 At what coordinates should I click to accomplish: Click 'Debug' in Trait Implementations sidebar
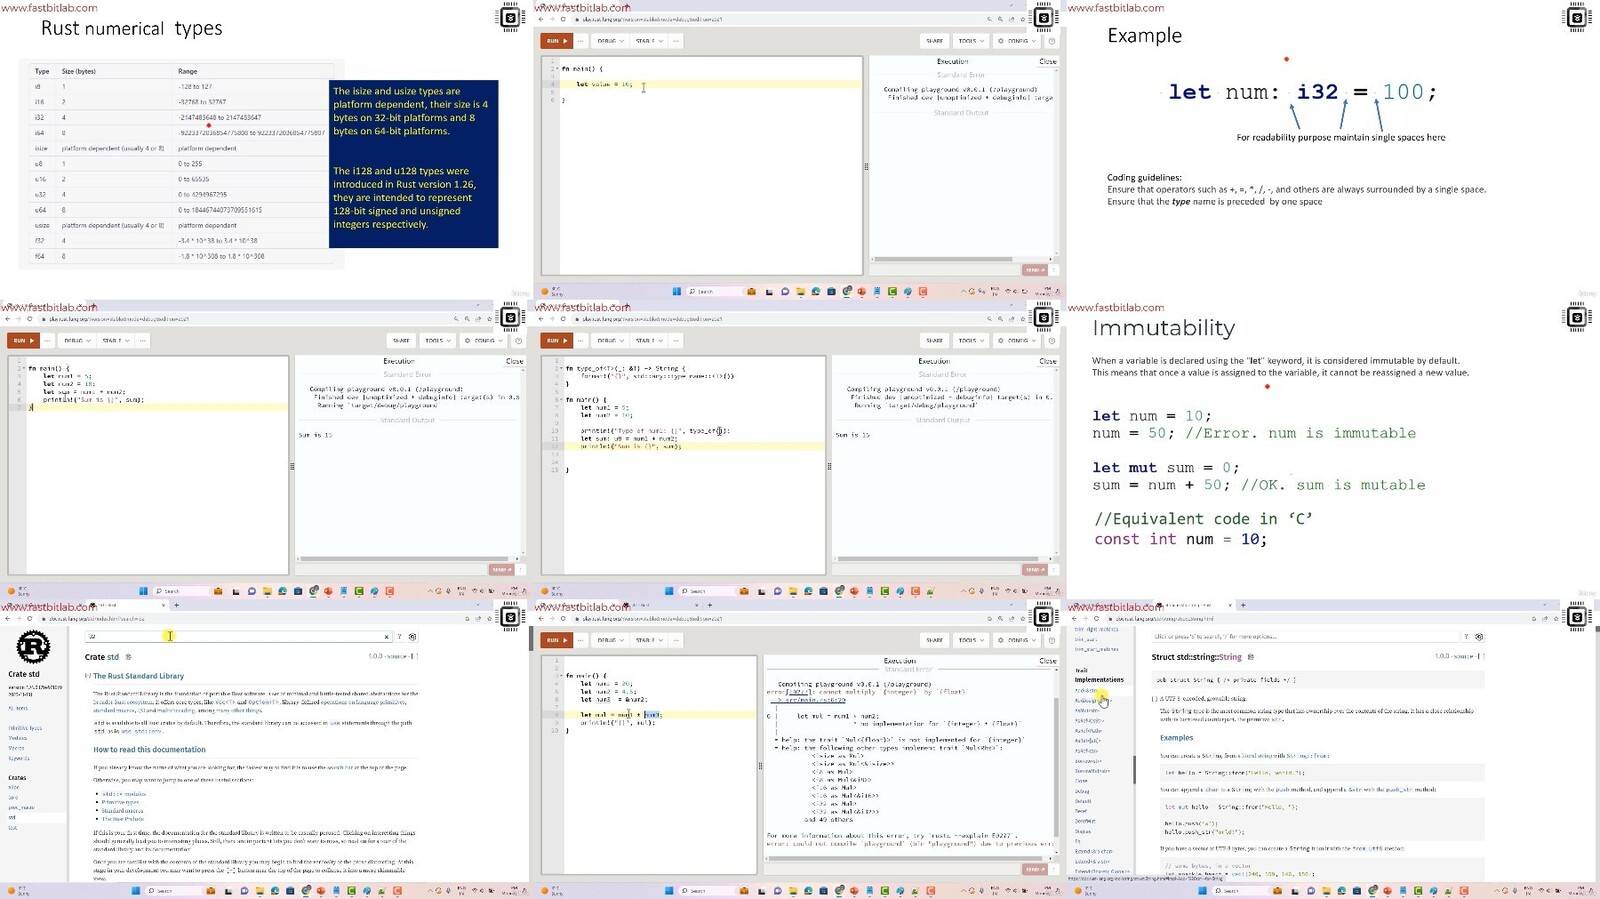point(1082,791)
